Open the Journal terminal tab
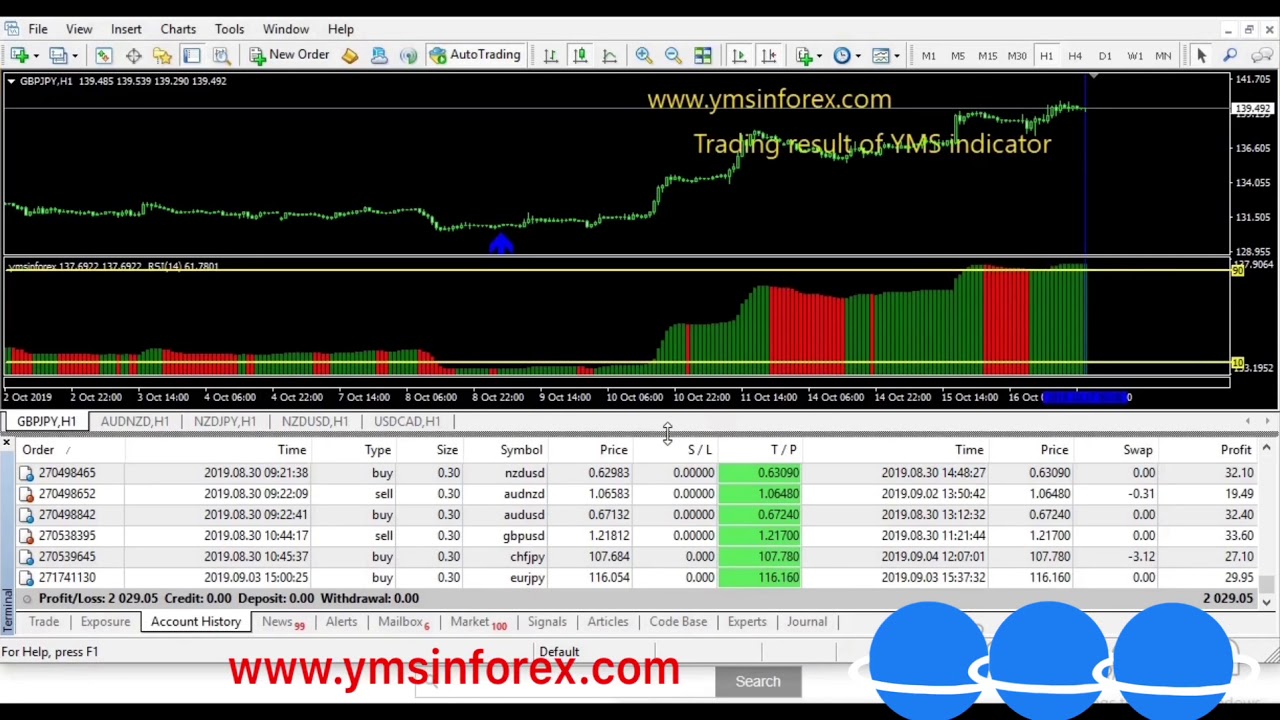This screenshot has height=720, width=1280. (x=806, y=622)
